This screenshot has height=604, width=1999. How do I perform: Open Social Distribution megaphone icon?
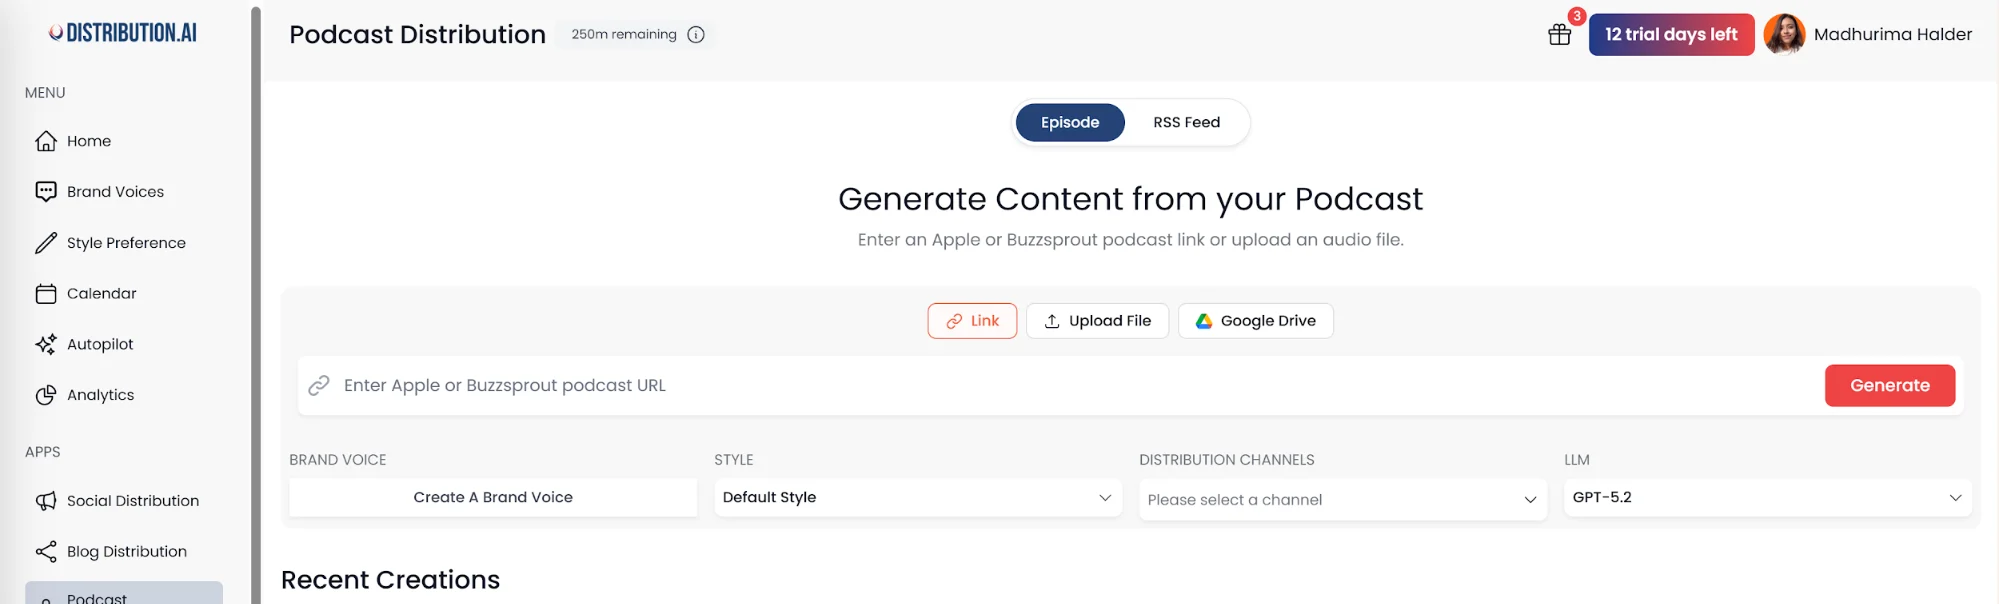tap(46, 501)
